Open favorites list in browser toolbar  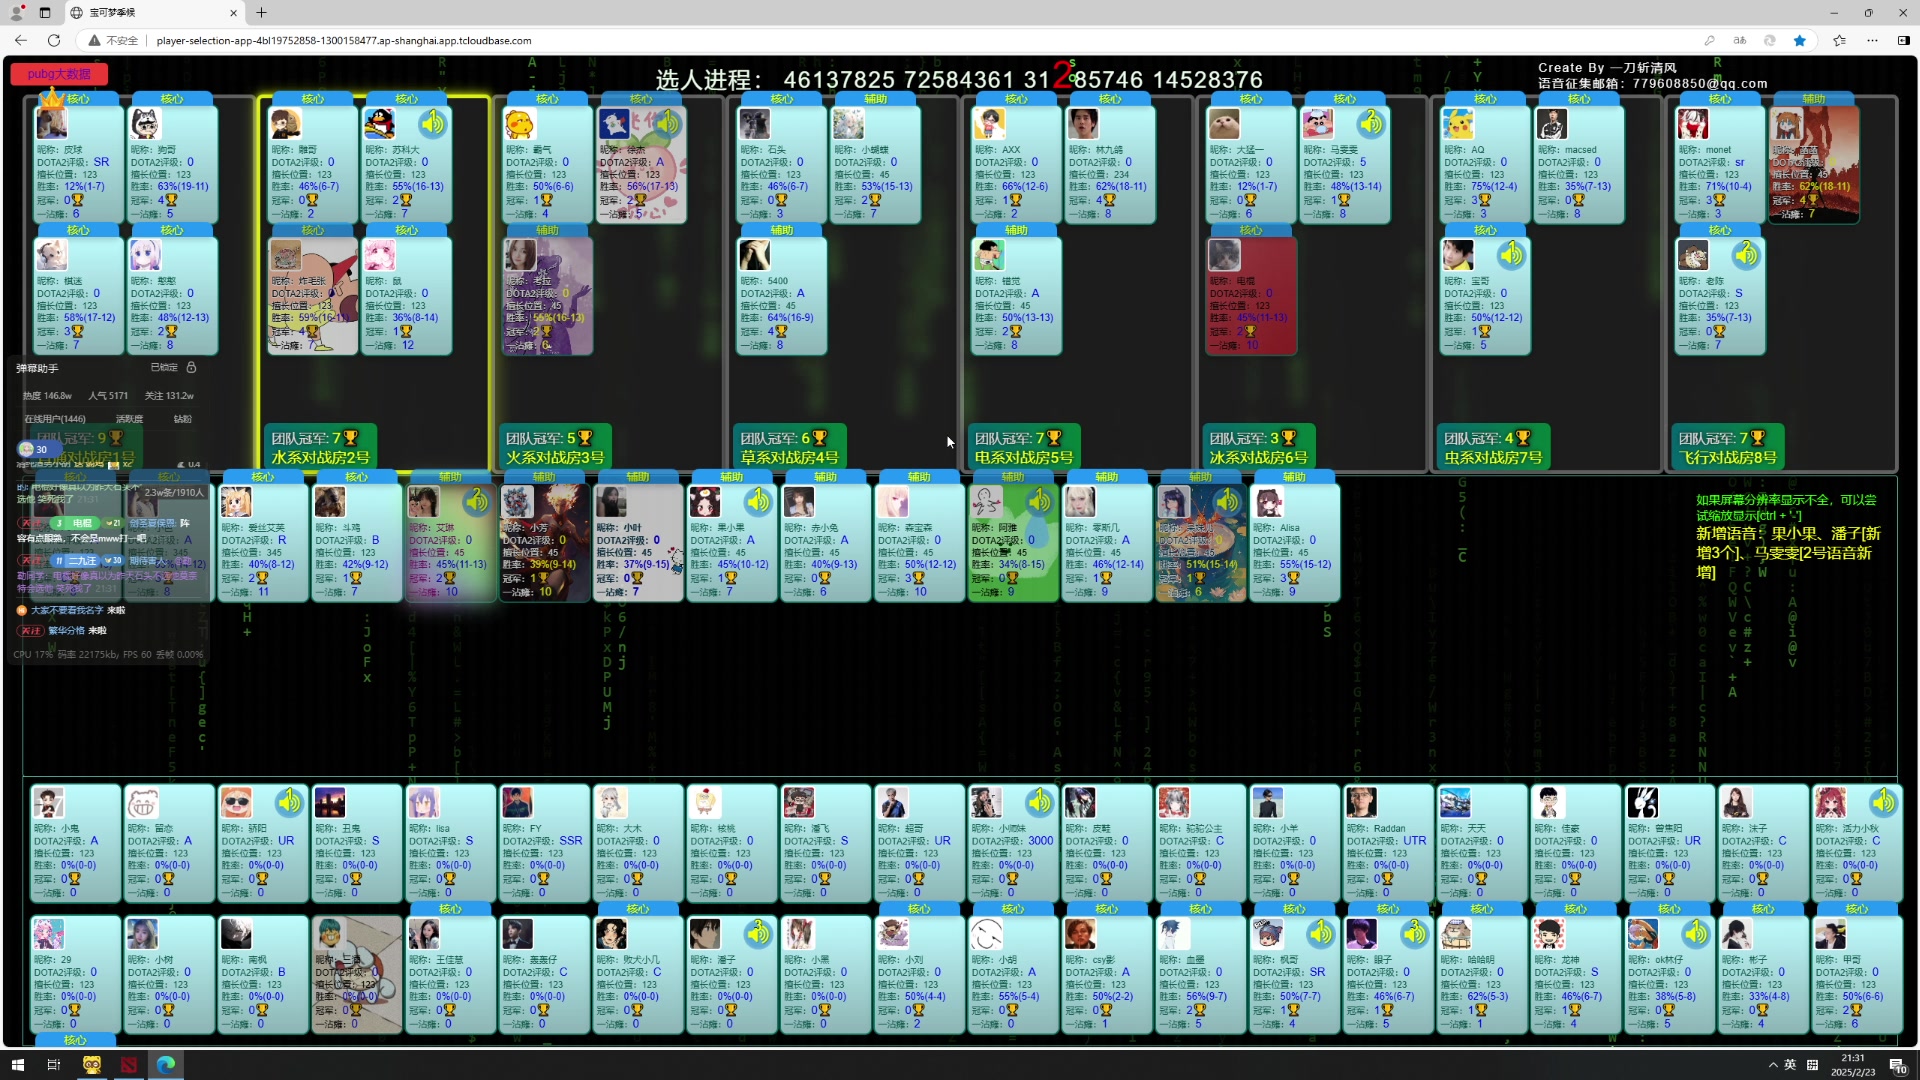(1839, 41)
